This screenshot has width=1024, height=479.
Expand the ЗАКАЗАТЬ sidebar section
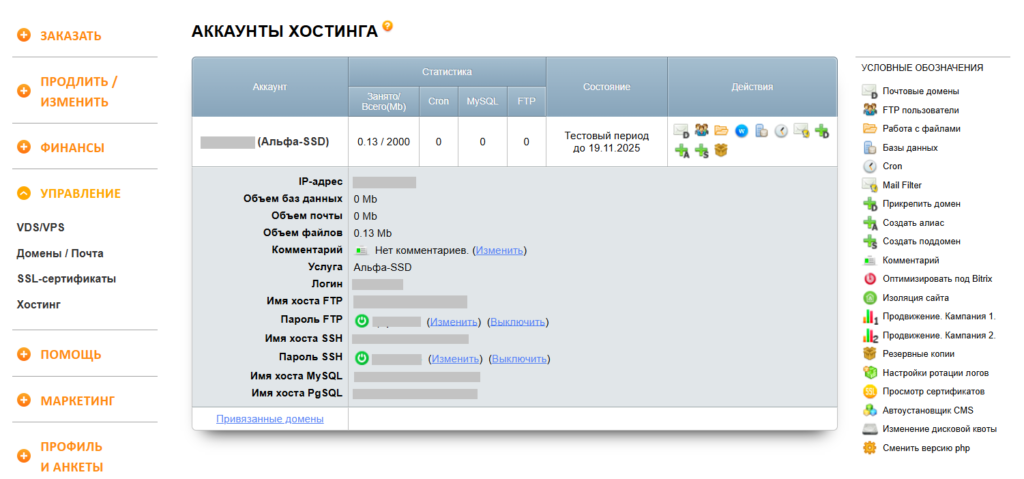(24, 36)
